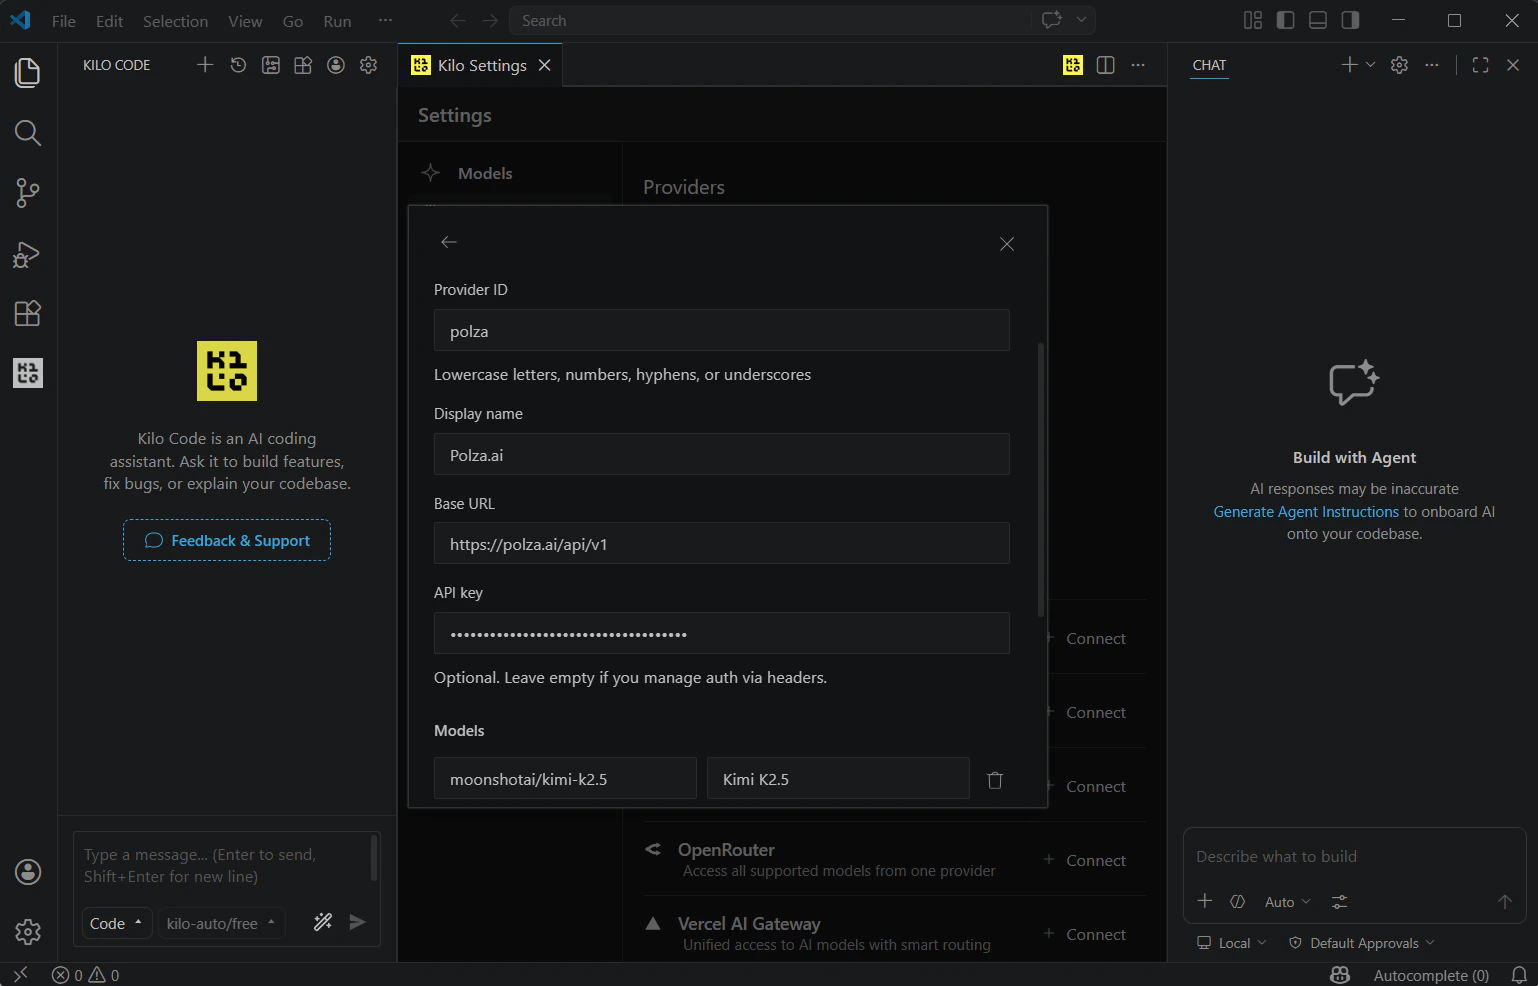Click the title bar Search box
The image size is (1538, 986).
click(770, 20)
